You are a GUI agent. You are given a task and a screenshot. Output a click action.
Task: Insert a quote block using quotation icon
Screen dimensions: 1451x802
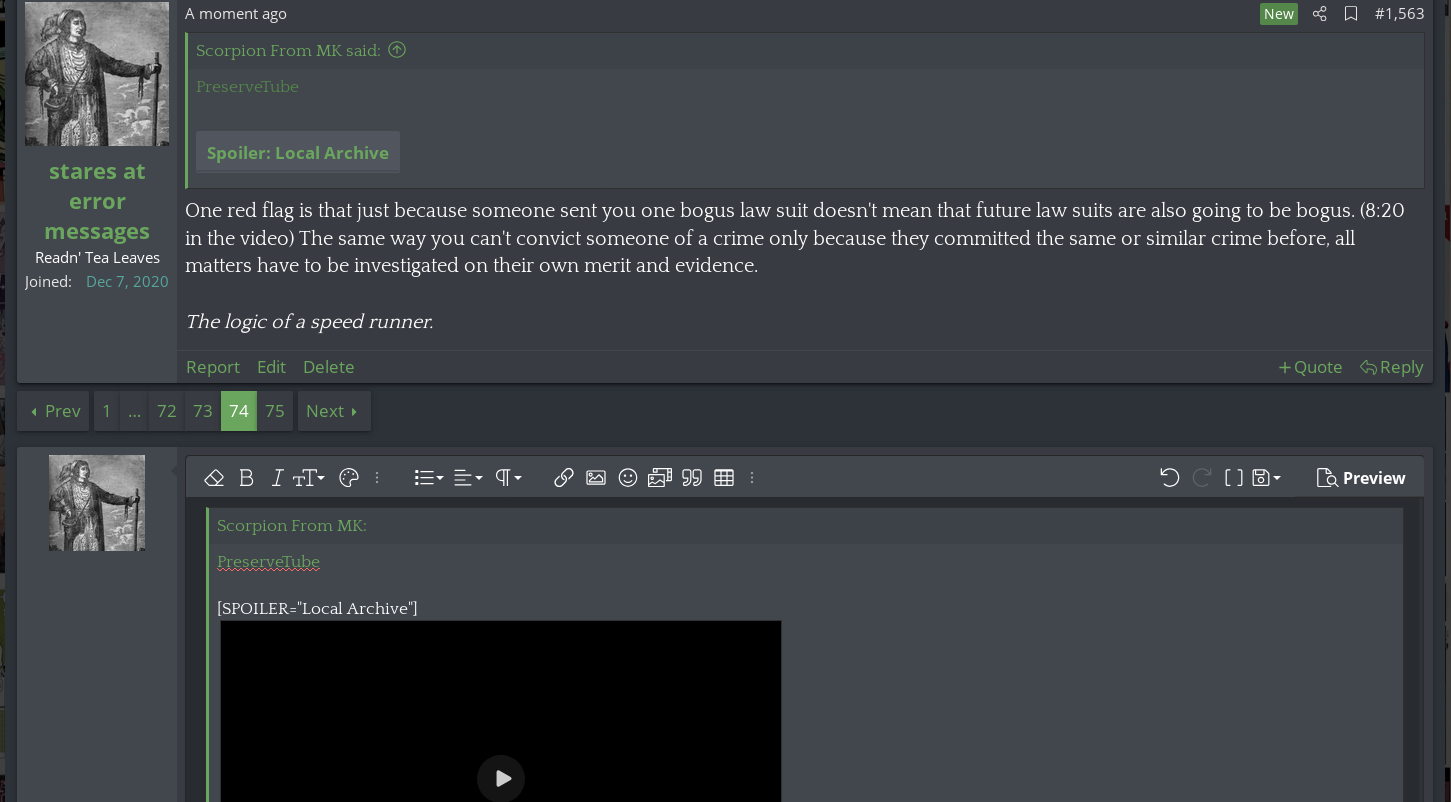[x=692, y=478]
